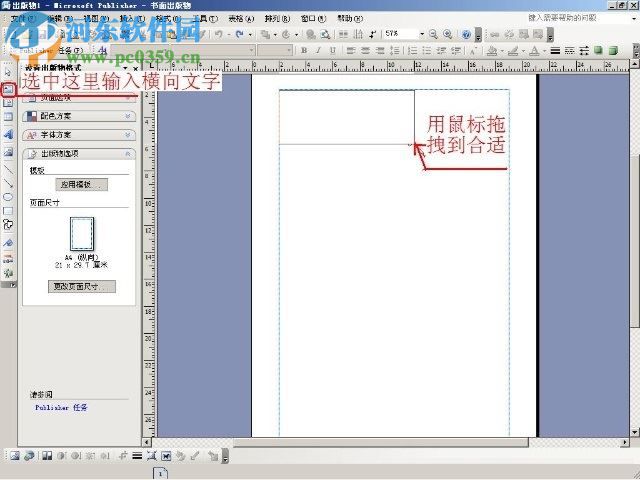This screenshot has width=640, height=480.
Task: Apply Numbering list formatting
Action: coord(413,51)
